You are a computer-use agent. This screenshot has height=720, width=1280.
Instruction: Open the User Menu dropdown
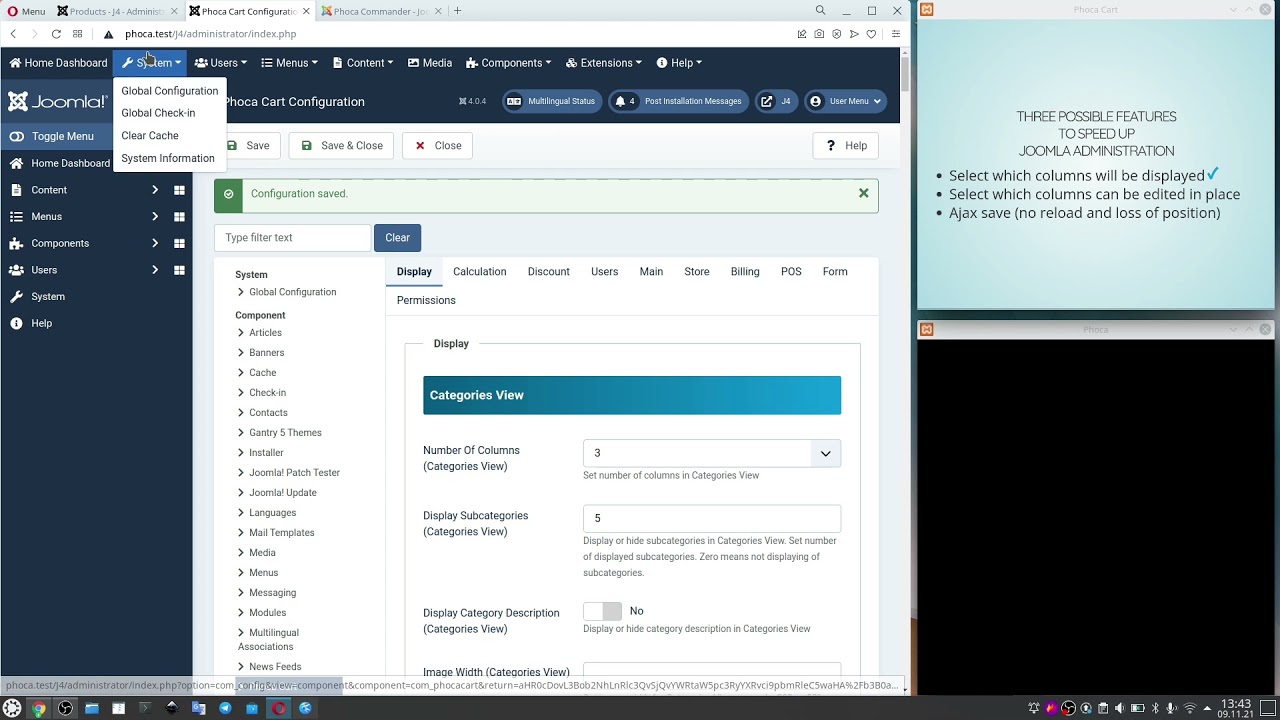click(846, 101)
